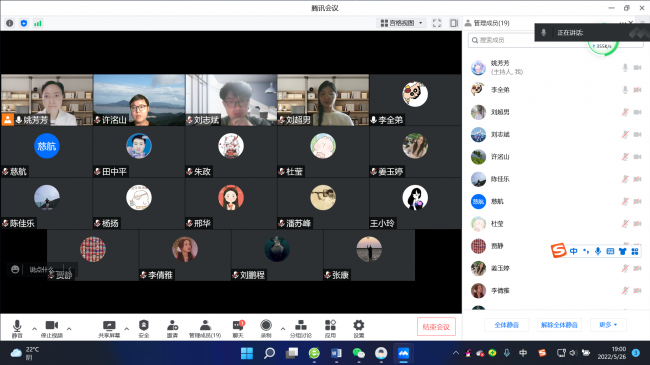
Task: Open meeting settings gear
Action: [x=359, y=329]
